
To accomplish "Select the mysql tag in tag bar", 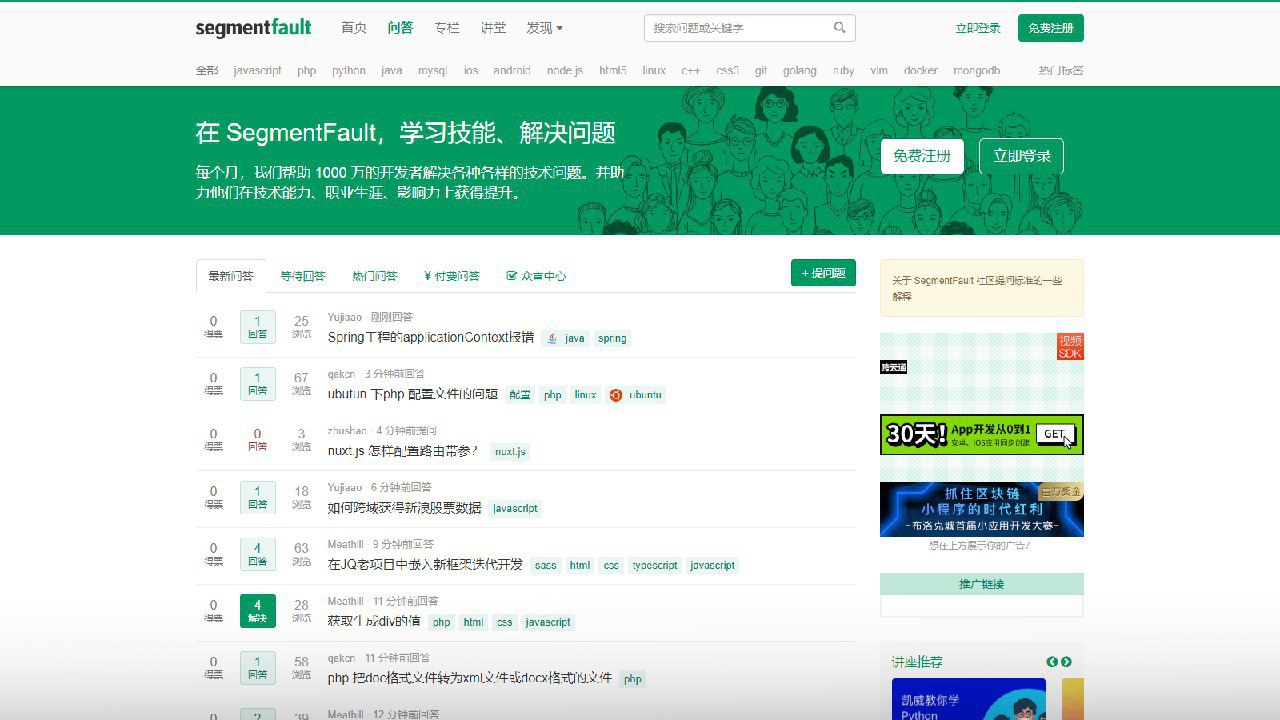I will (x=433, y=71).
